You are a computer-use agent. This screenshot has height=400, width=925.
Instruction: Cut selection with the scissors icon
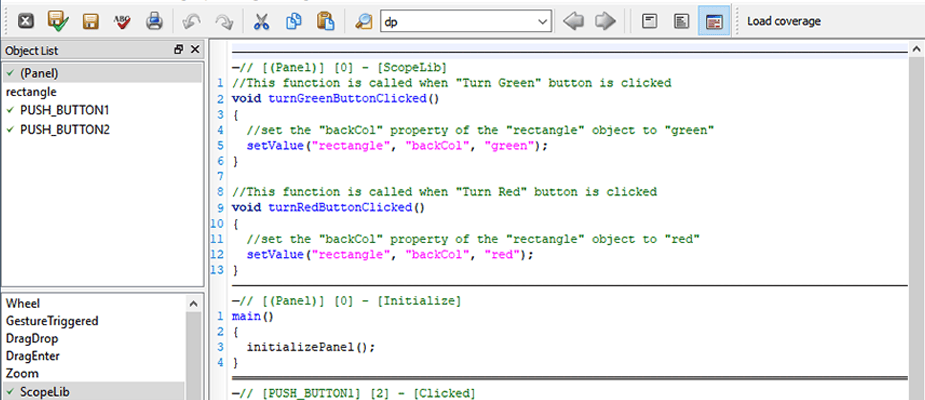pos(261,22)
